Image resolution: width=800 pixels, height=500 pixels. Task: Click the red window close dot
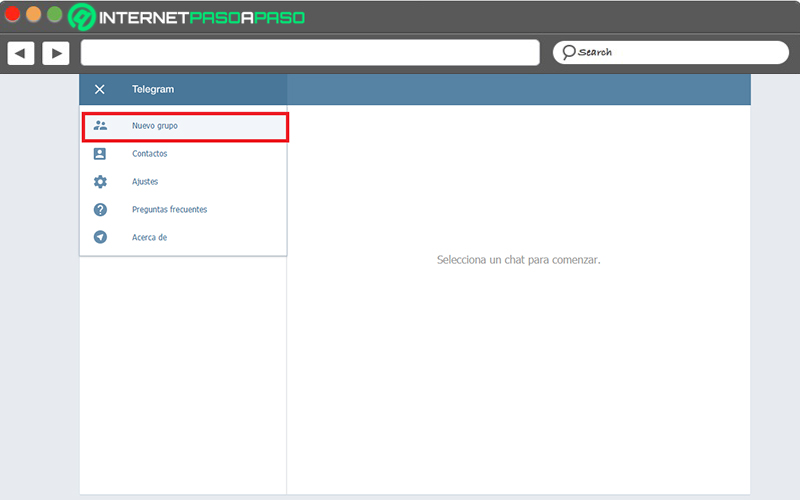tap(12, 14)
